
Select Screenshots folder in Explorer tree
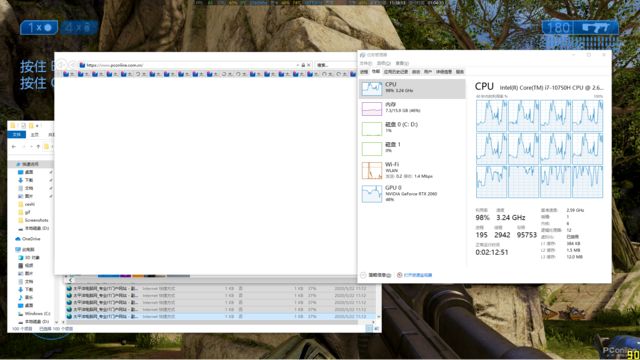[36, 220]
